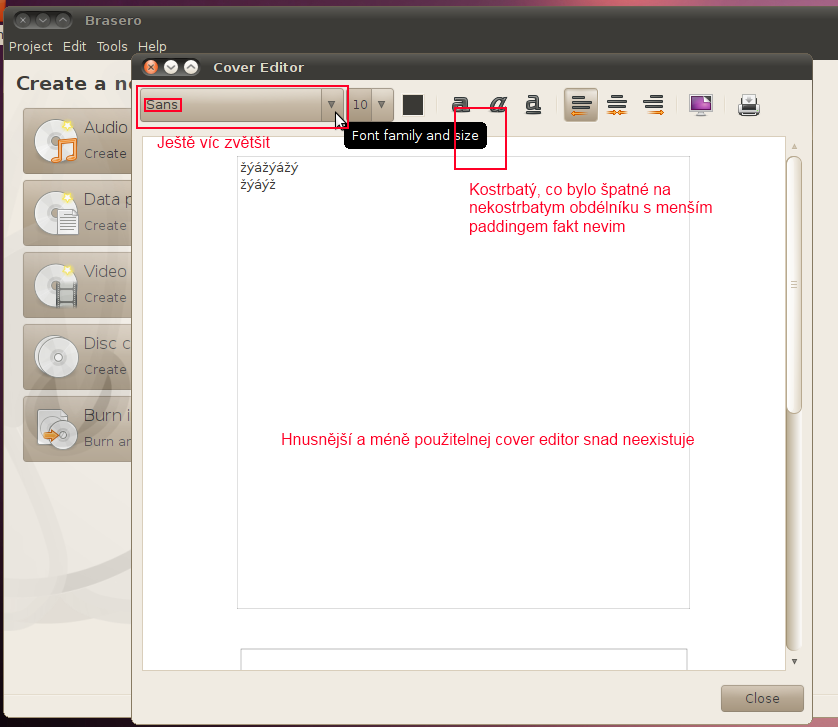This screenshot has height=727, width=838.
Task: Enable left text alignment
Action: point(581,104)
